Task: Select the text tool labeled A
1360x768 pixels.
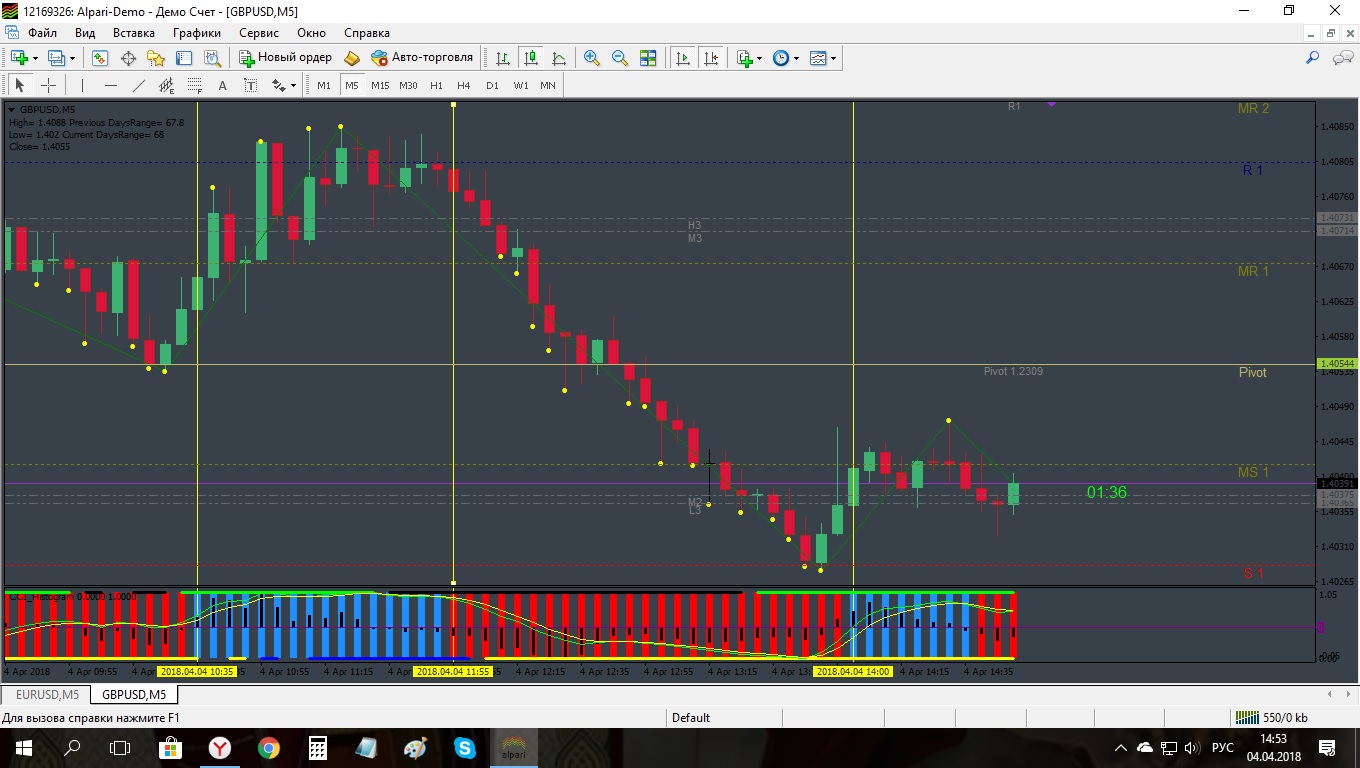Action: click(x=222, y=85)
